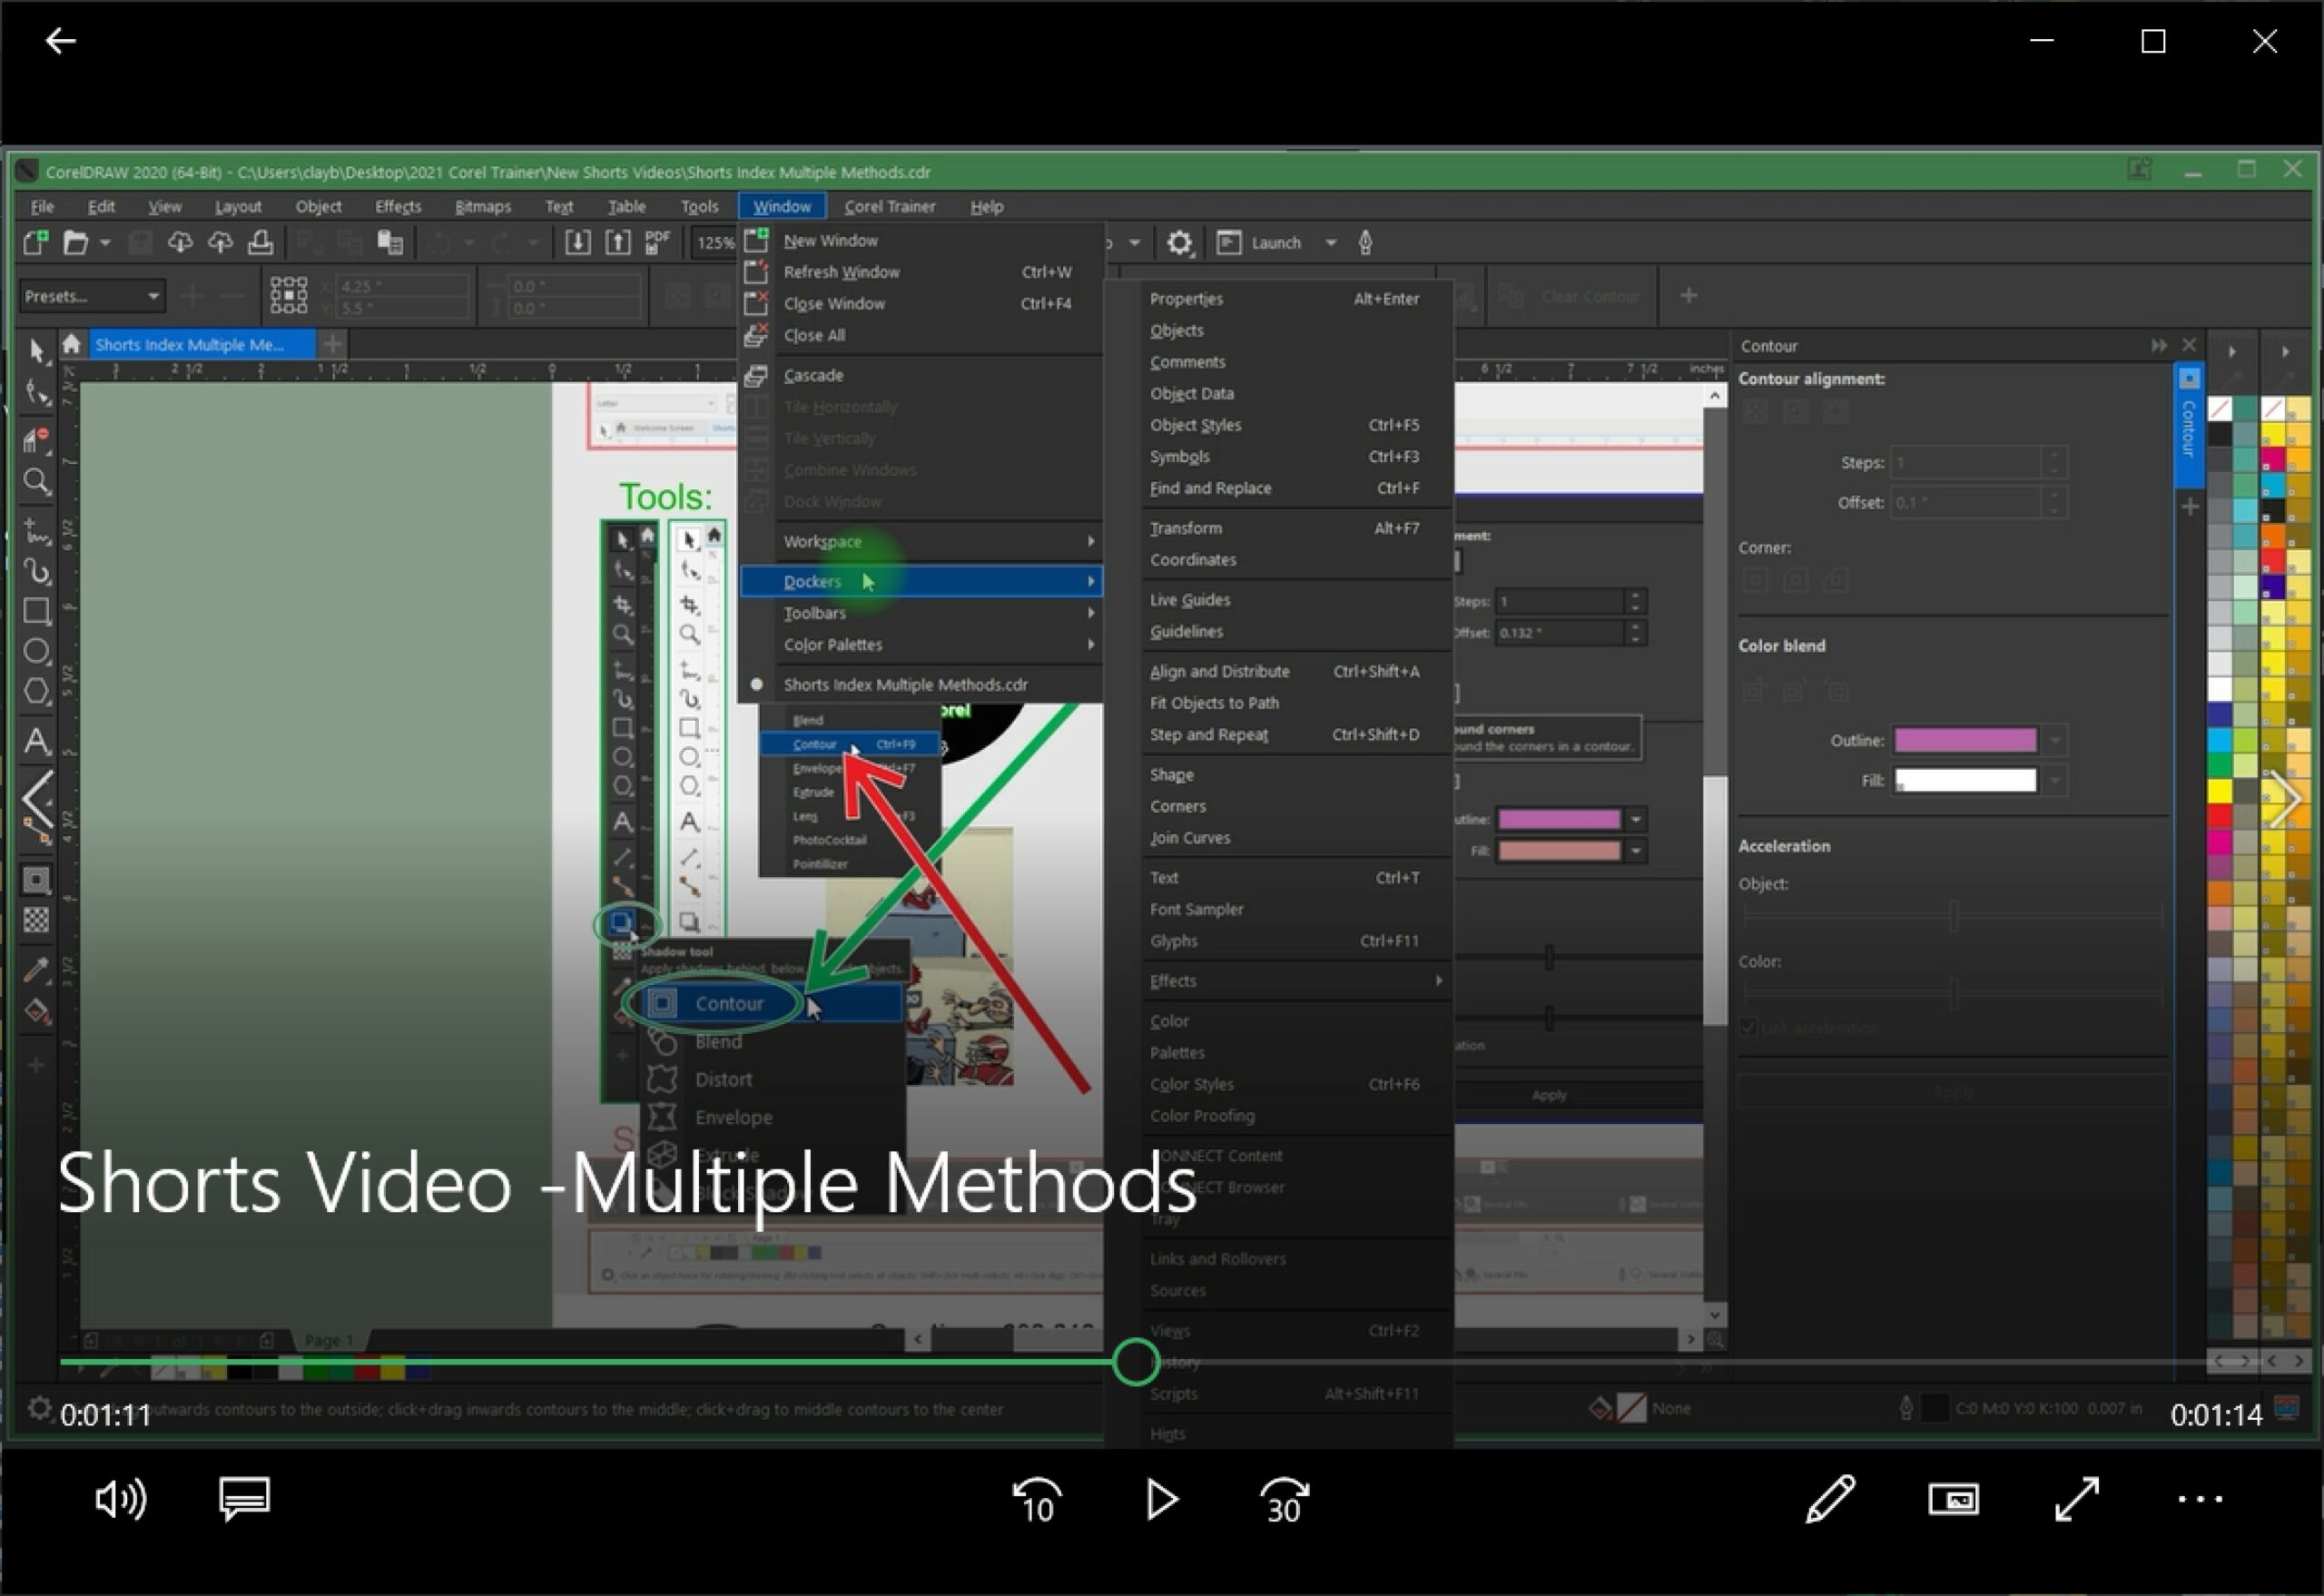Select the Ellipse tool in toolbox
Screen dimensions: 2324x1596
tap(37, 652)
